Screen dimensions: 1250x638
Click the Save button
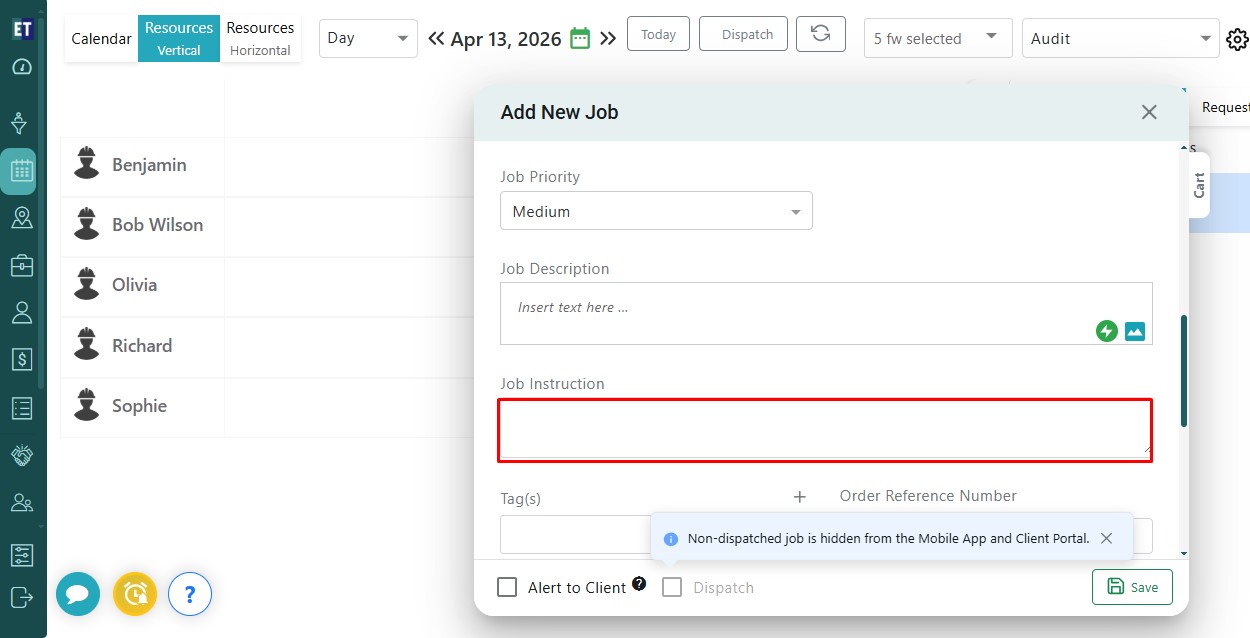click(1132, 587)
